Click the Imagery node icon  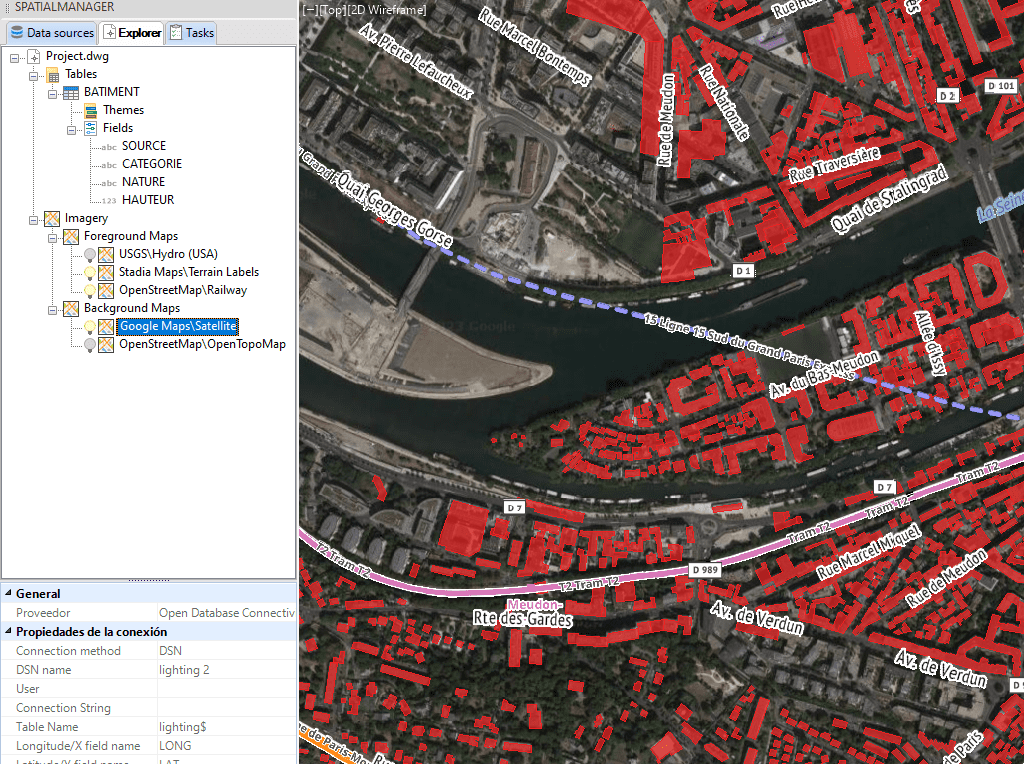52,219
